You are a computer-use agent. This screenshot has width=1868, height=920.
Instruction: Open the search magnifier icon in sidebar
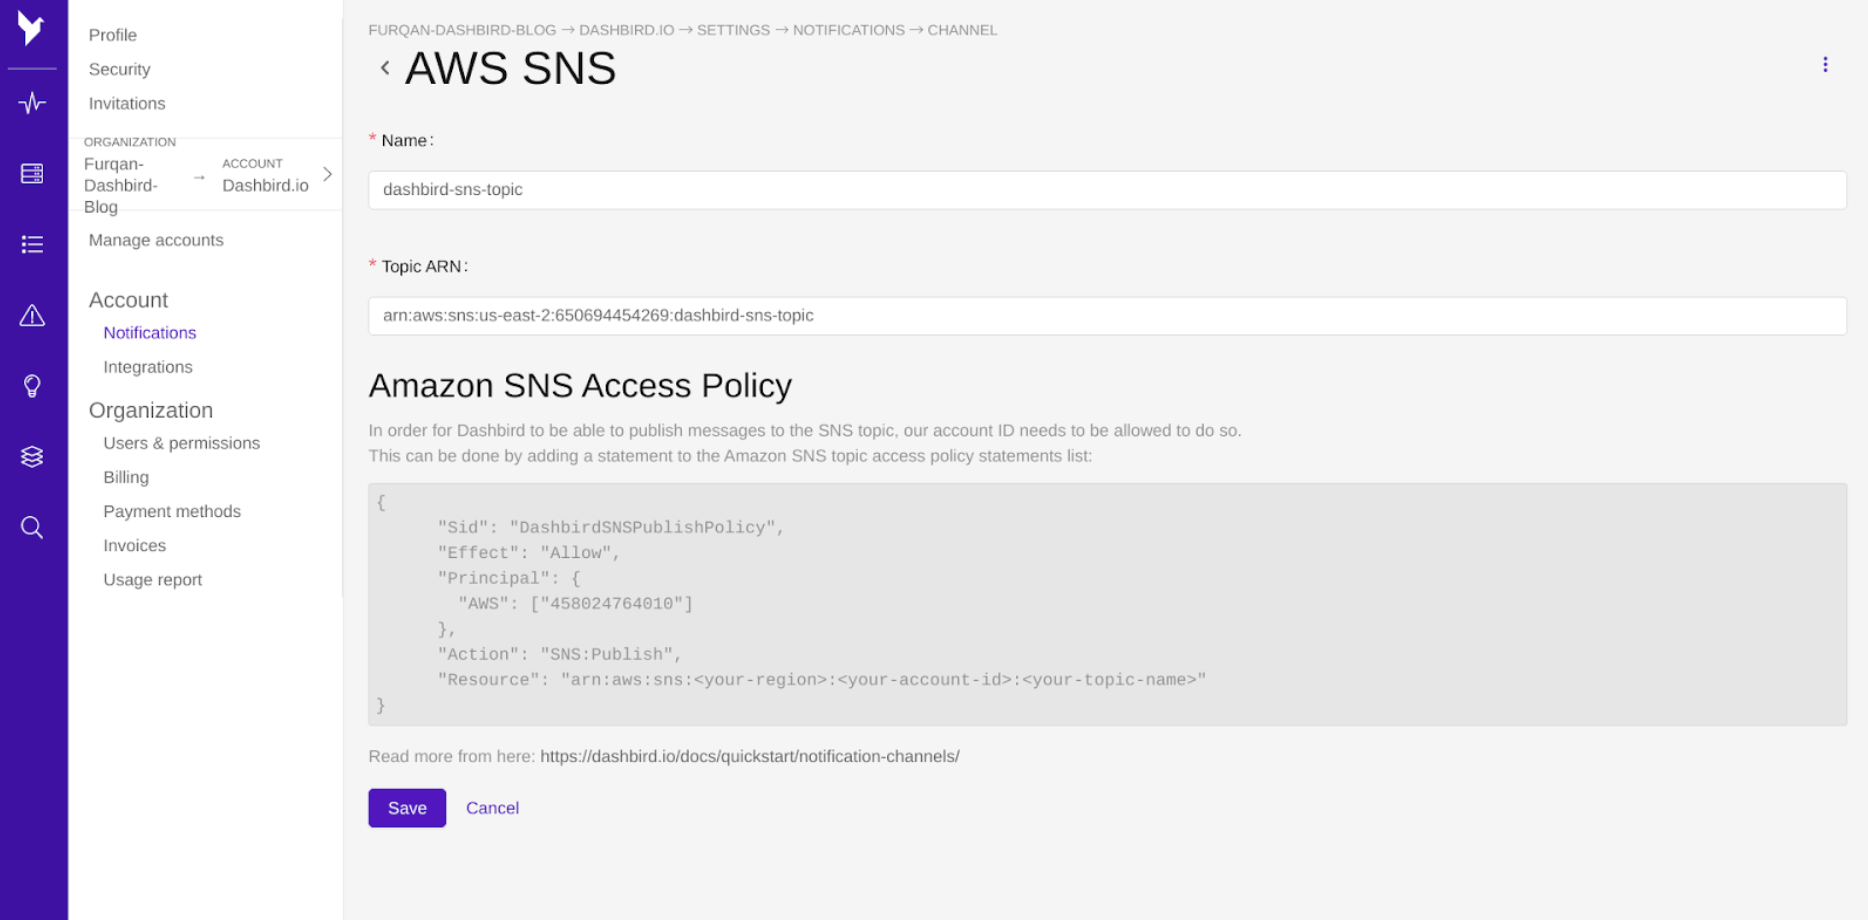coord(32,527)
